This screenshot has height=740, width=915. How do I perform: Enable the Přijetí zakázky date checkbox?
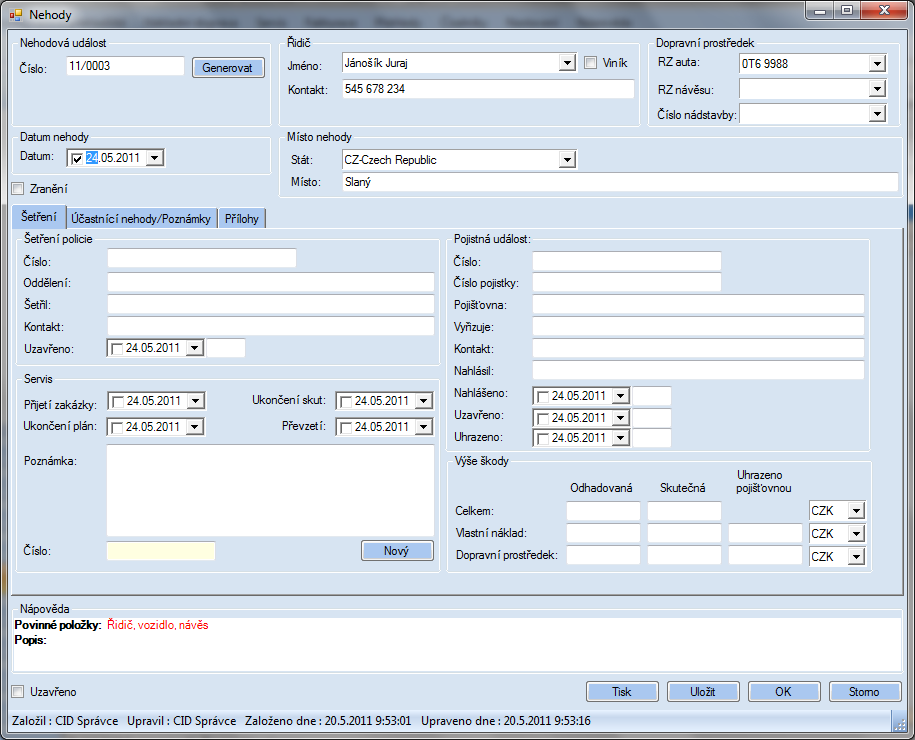(x=118, y=402)
